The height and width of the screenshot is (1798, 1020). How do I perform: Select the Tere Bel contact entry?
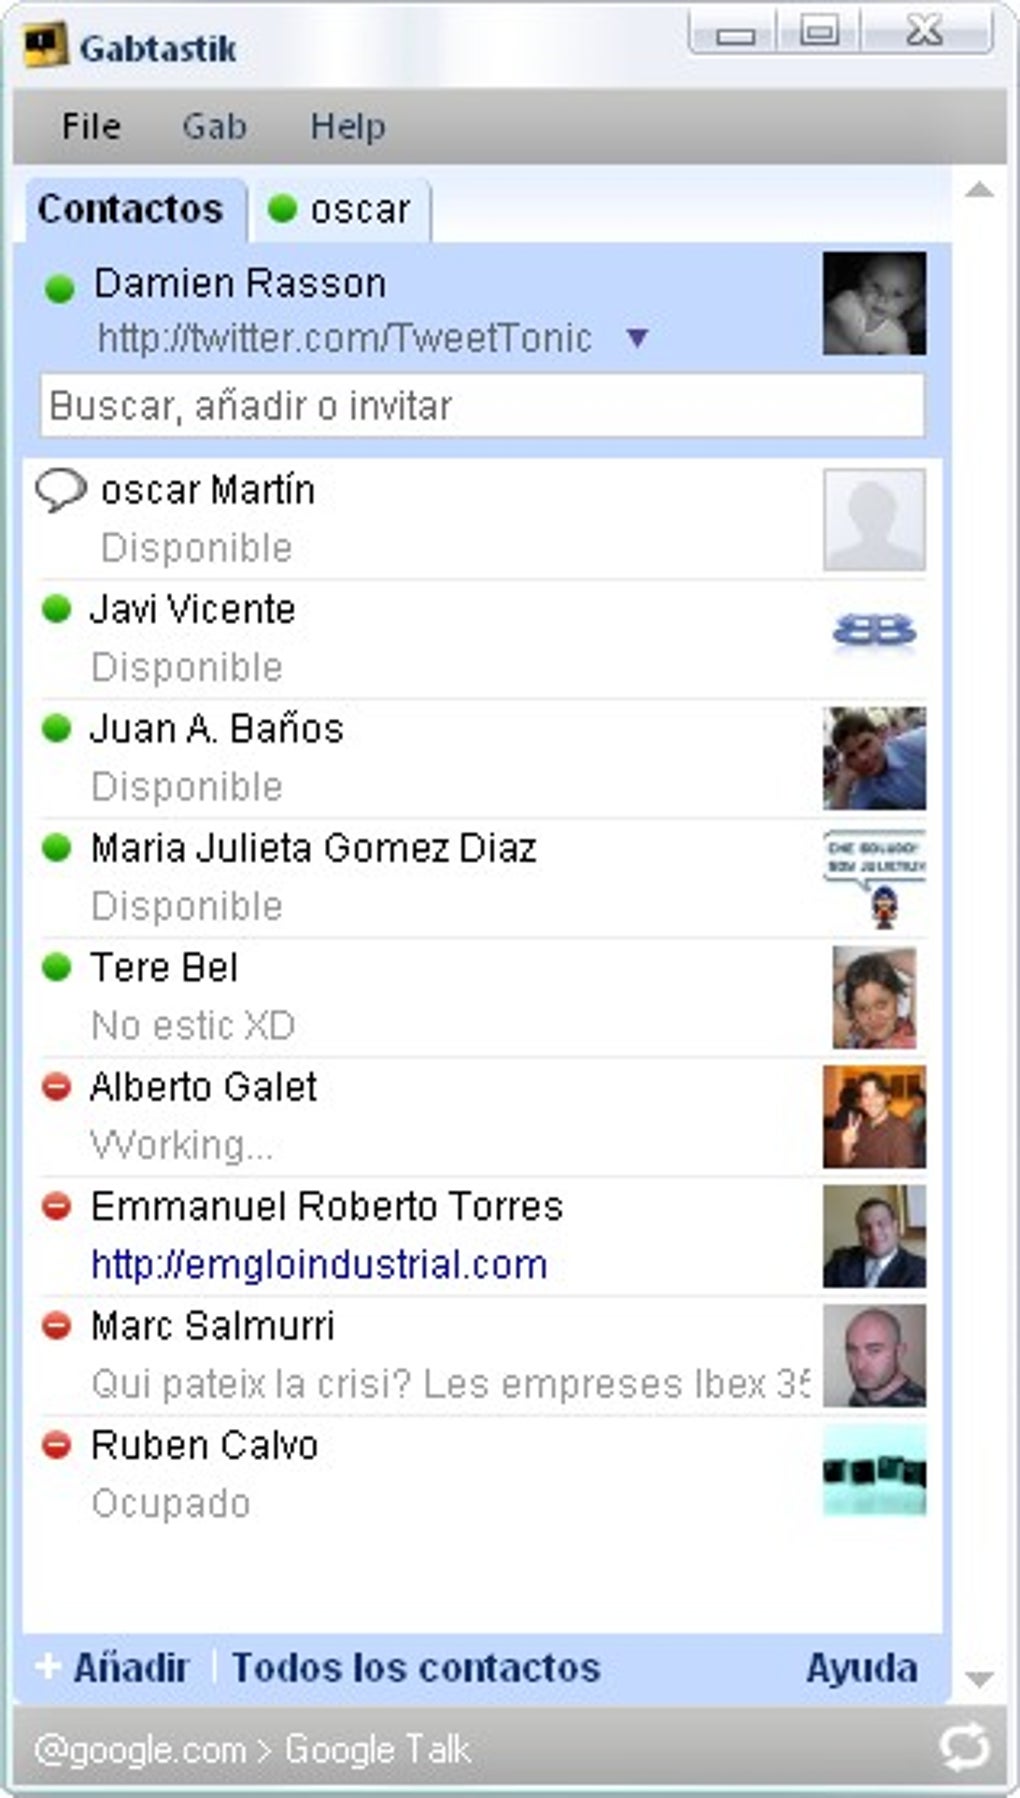482,997
